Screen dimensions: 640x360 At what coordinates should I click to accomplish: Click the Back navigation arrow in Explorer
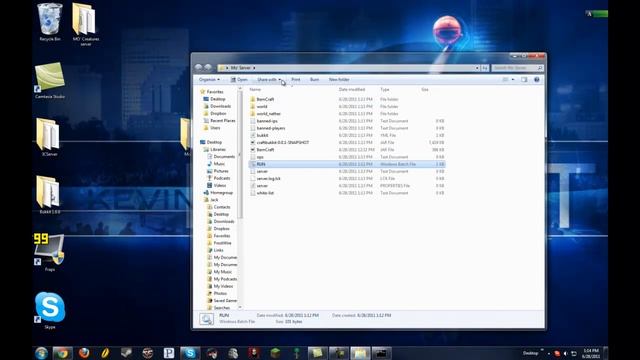point(199,67)
